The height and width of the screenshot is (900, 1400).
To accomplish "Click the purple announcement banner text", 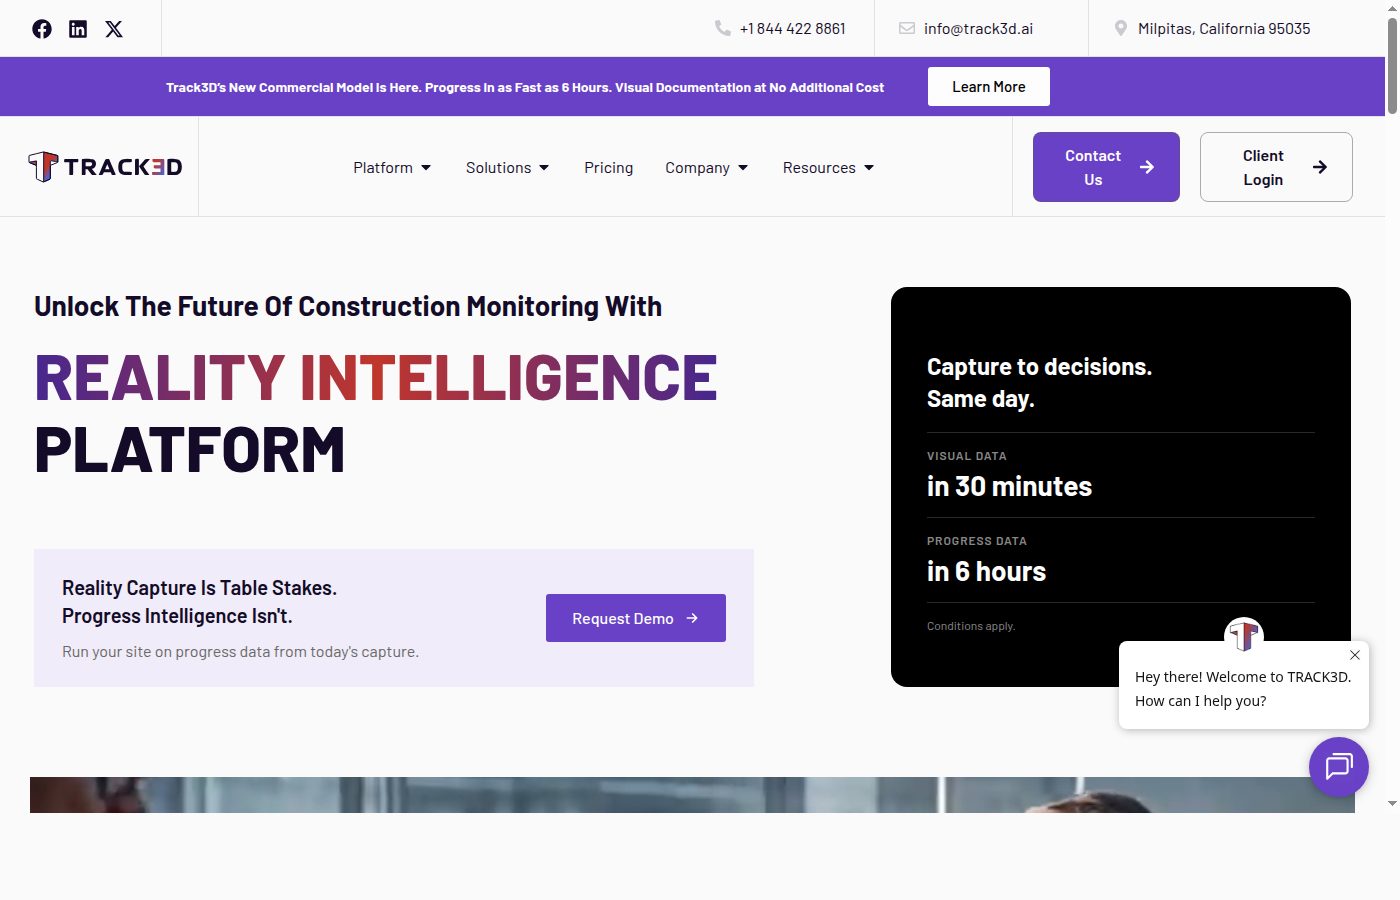I will [x=525, y=87].
